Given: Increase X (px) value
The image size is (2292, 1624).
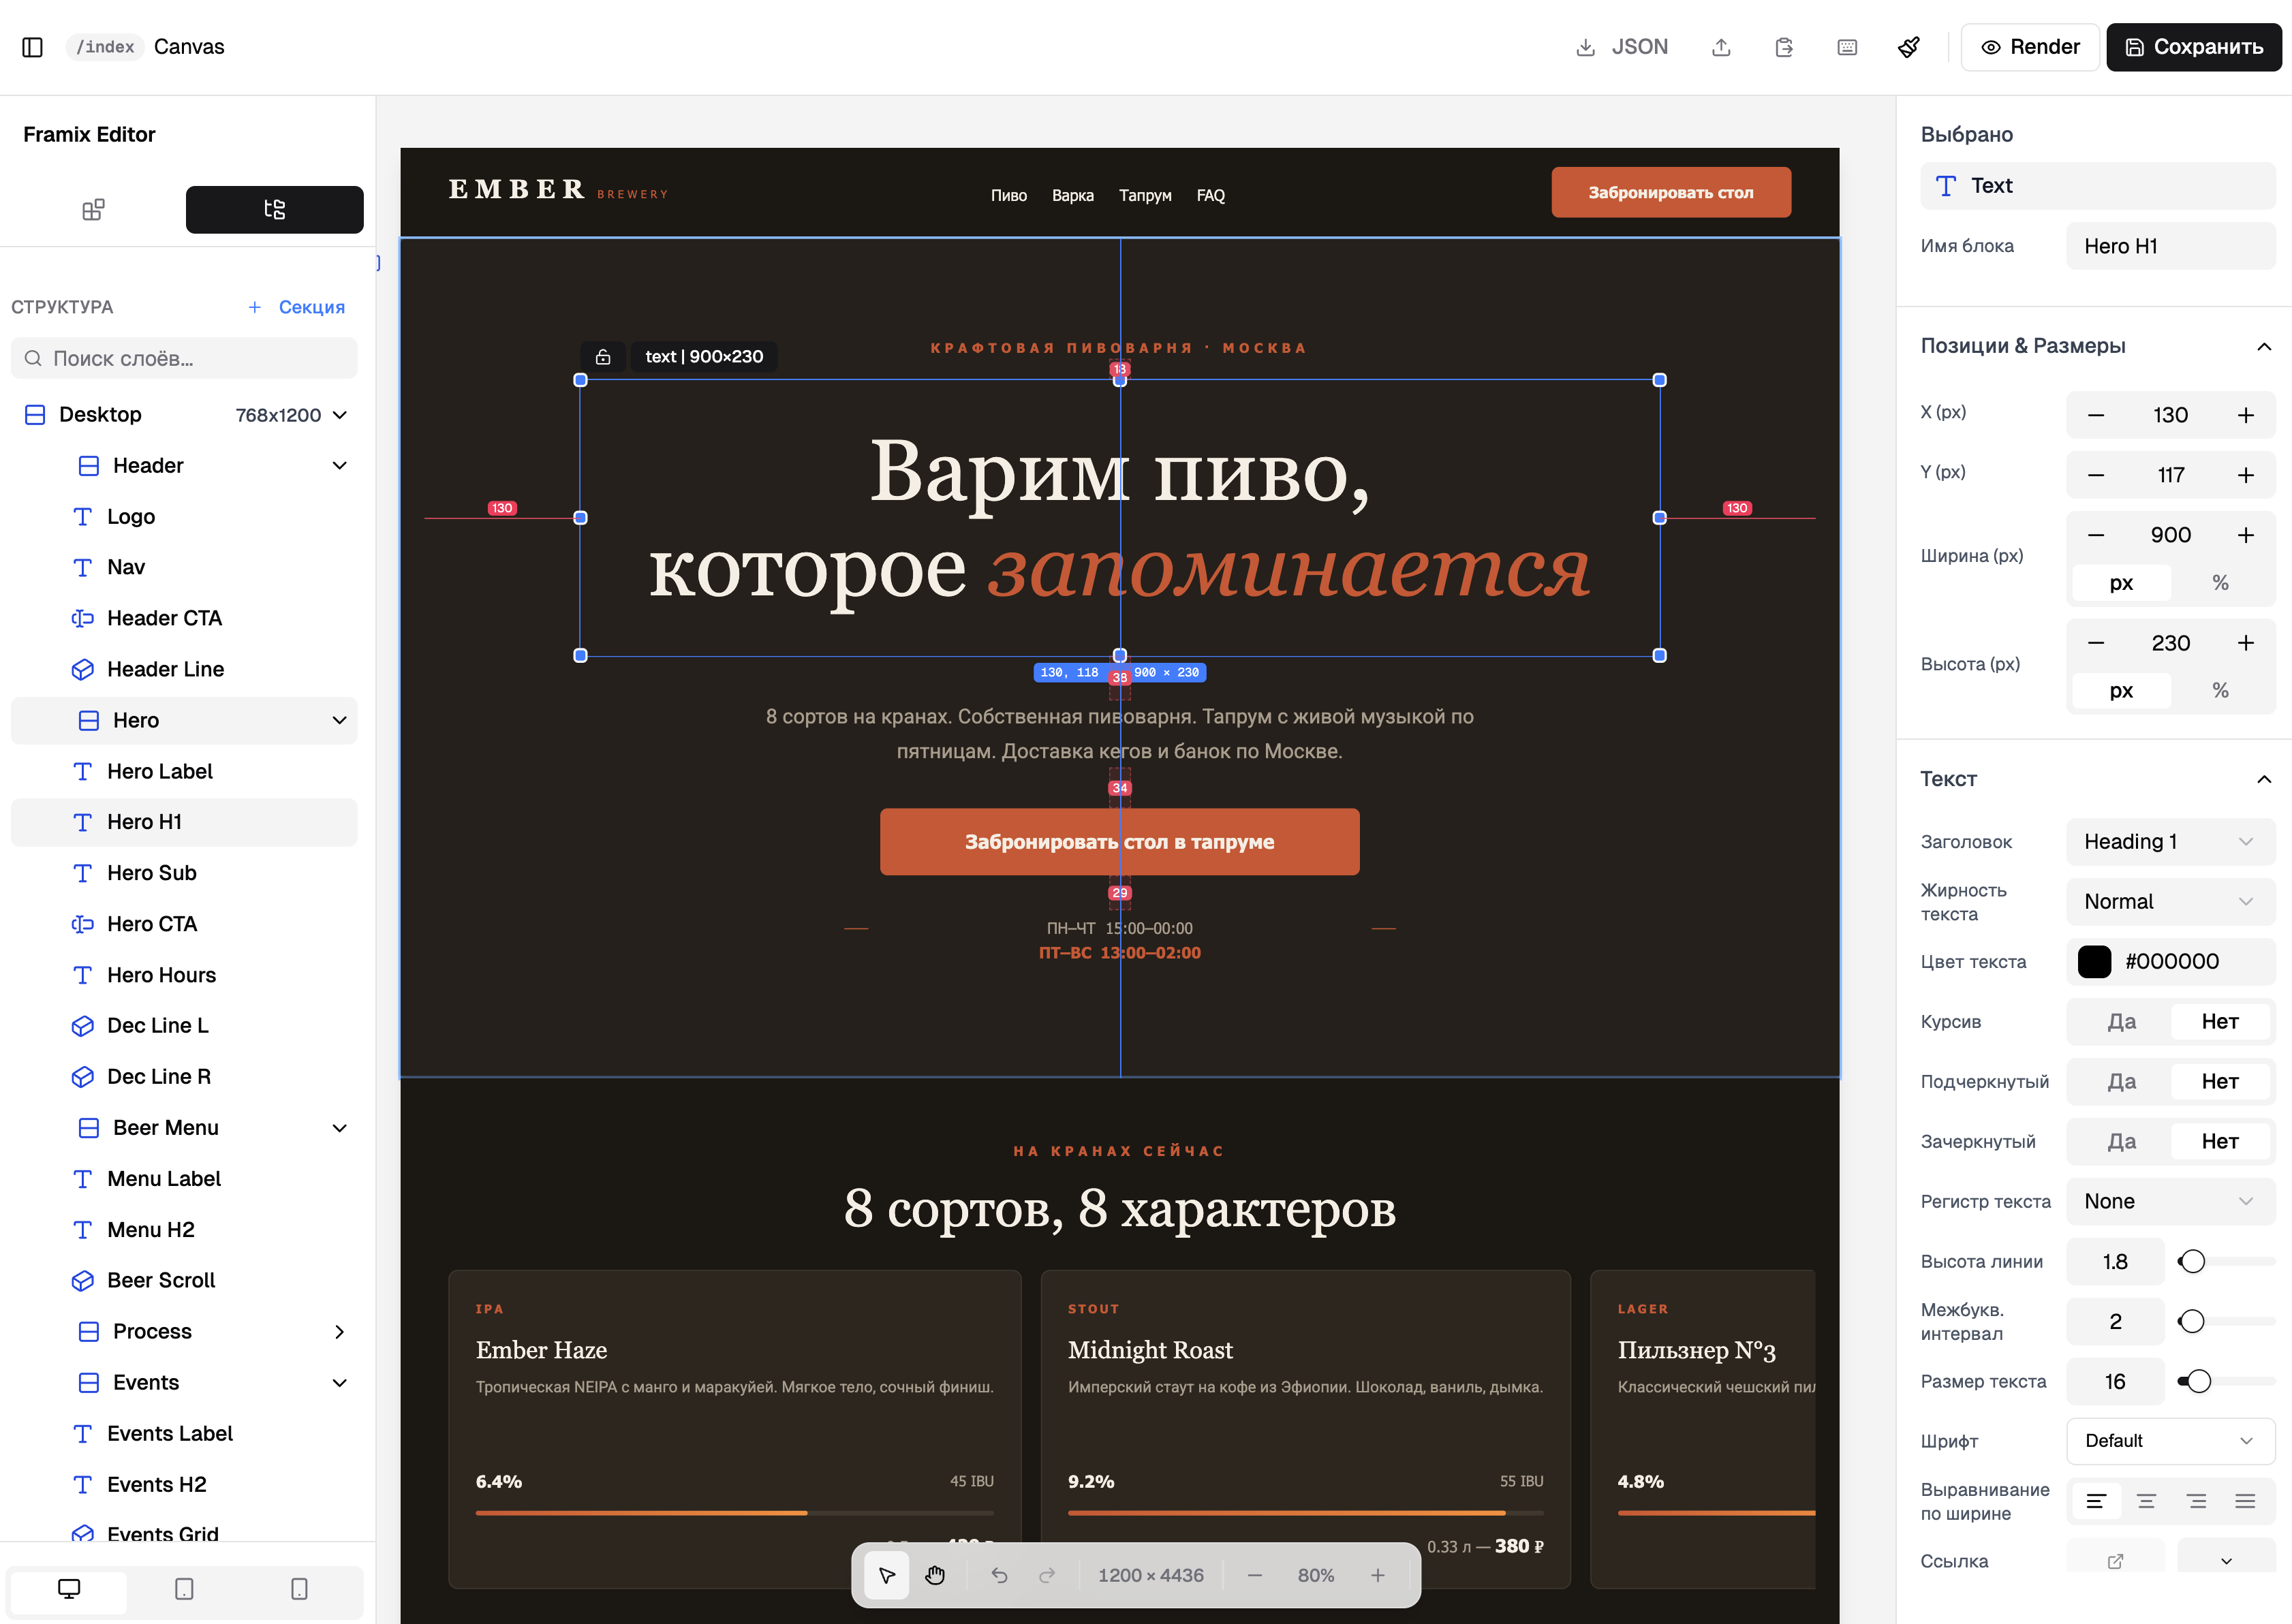Looking at the screenshot, I should [x=2246, y=415].
